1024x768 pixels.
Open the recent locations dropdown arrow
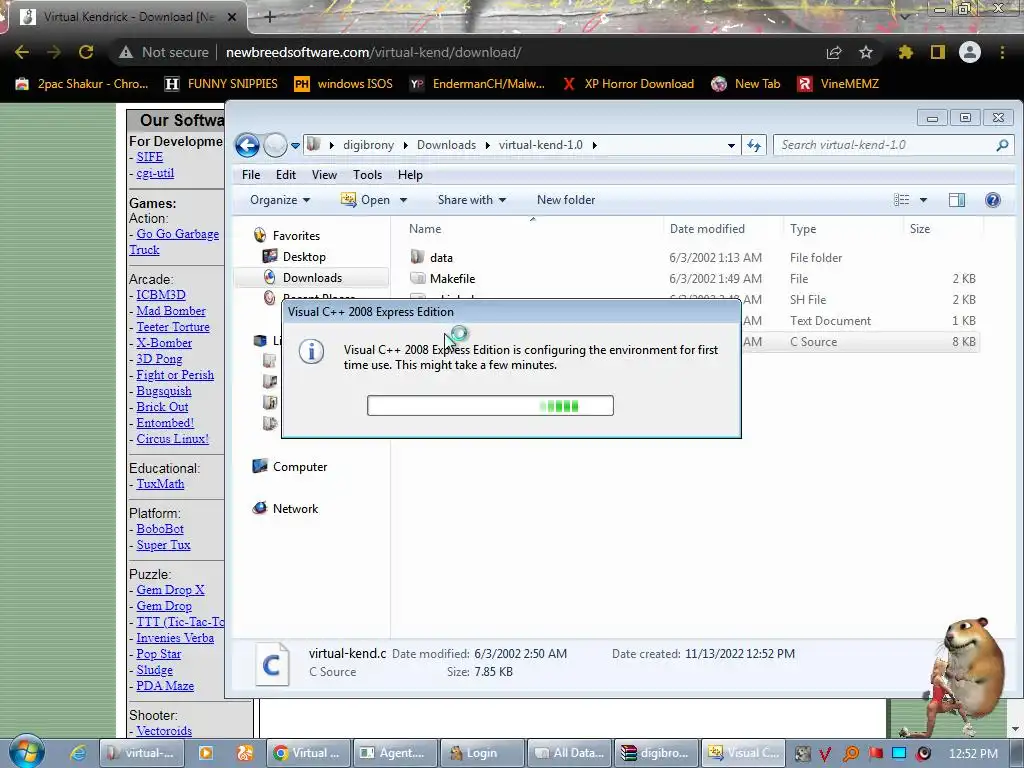[295, 146]
